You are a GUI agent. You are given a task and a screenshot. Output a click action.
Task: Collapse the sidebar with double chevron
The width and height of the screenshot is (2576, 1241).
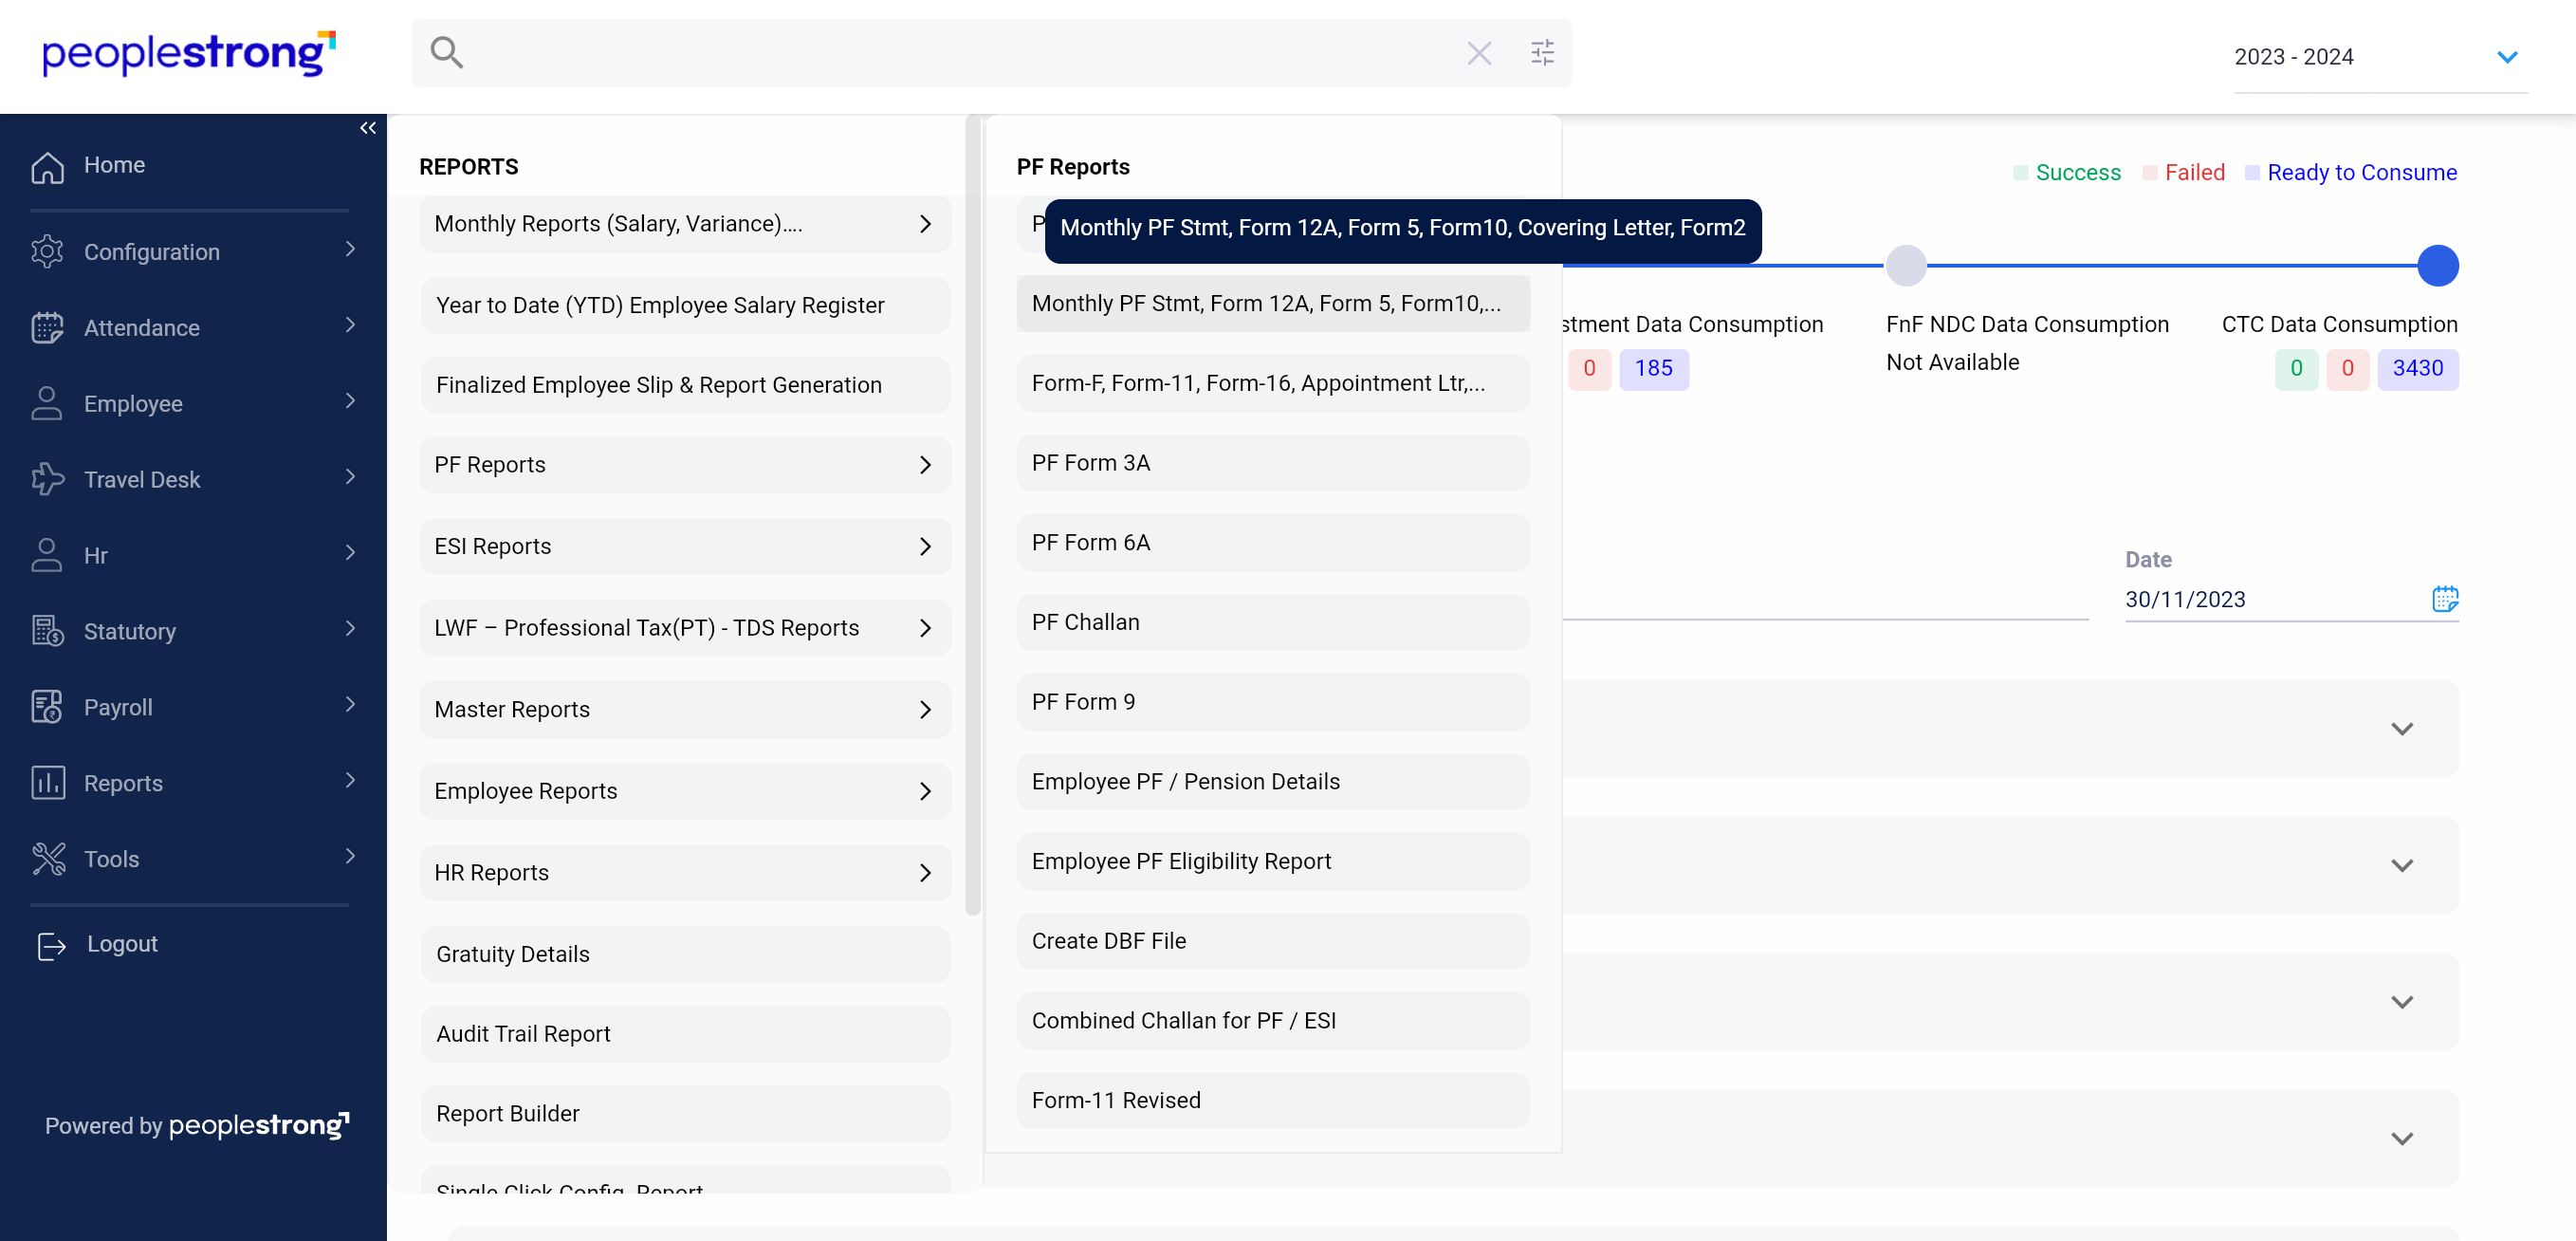(367, 128)
